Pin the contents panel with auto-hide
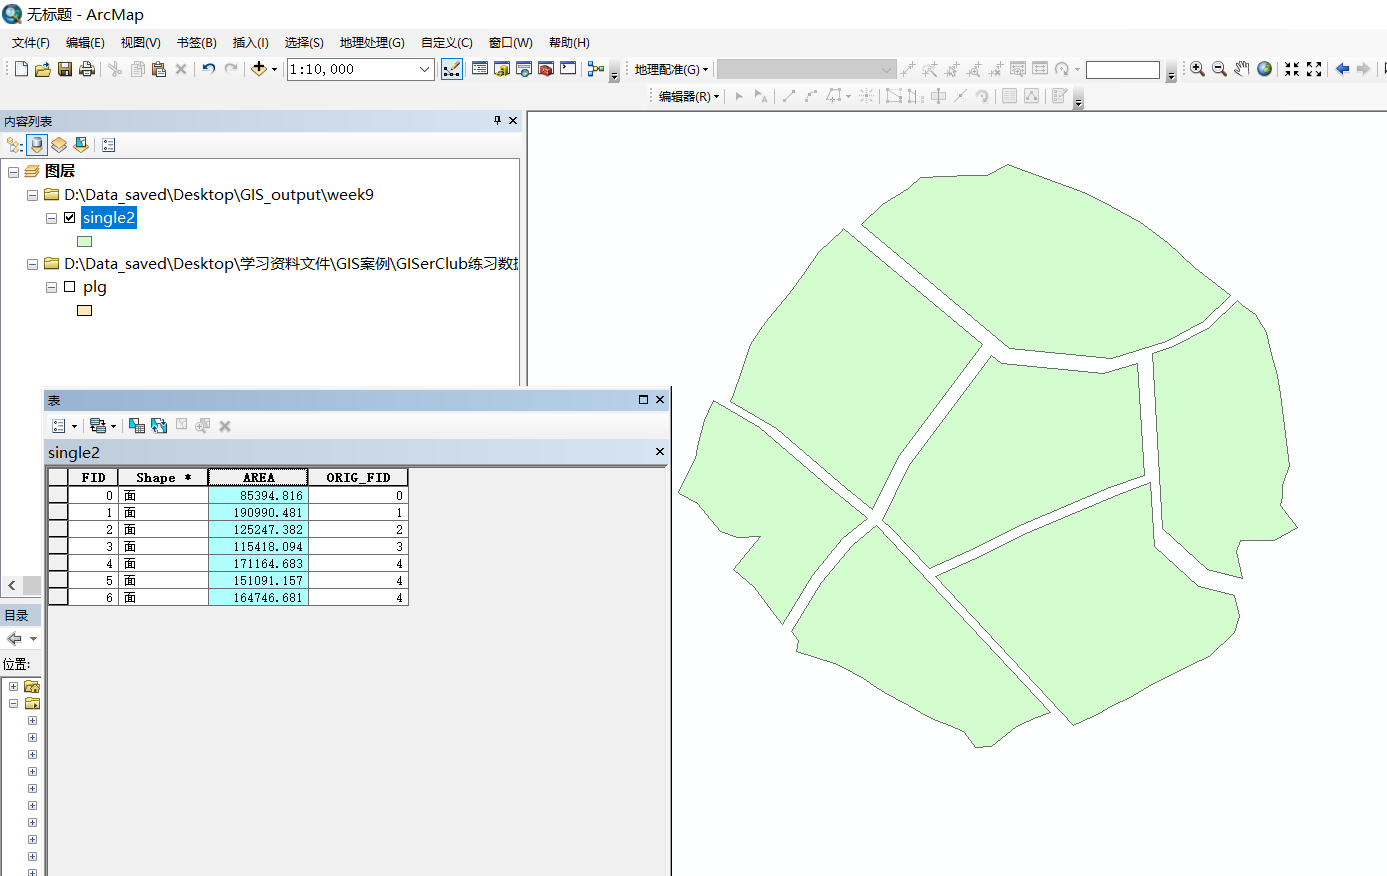Image resolution: width=1387 pixels, height=876 pixels. pos(497,120)
